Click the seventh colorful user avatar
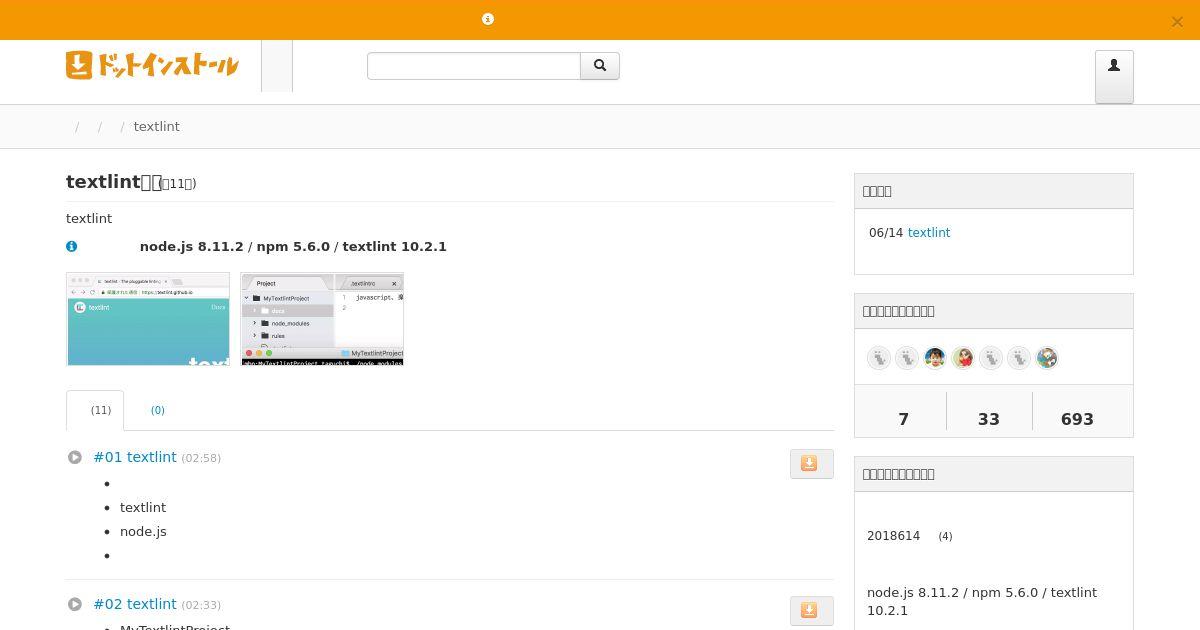1200x630 pixels. click(x=1047, y=358)
